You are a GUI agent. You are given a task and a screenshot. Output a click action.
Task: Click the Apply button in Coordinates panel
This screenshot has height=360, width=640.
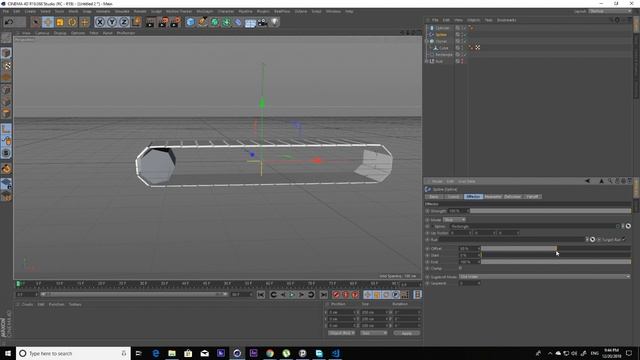tap(407, 333)
